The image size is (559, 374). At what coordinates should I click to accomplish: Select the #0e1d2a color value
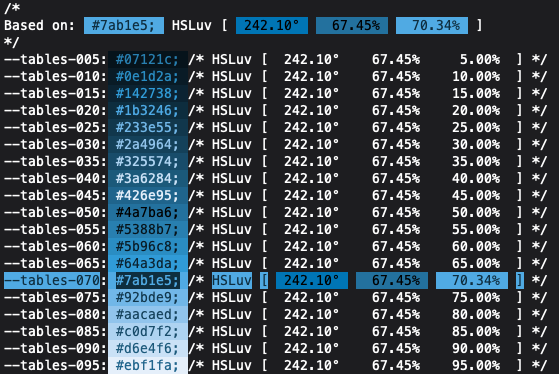point(148,77)
